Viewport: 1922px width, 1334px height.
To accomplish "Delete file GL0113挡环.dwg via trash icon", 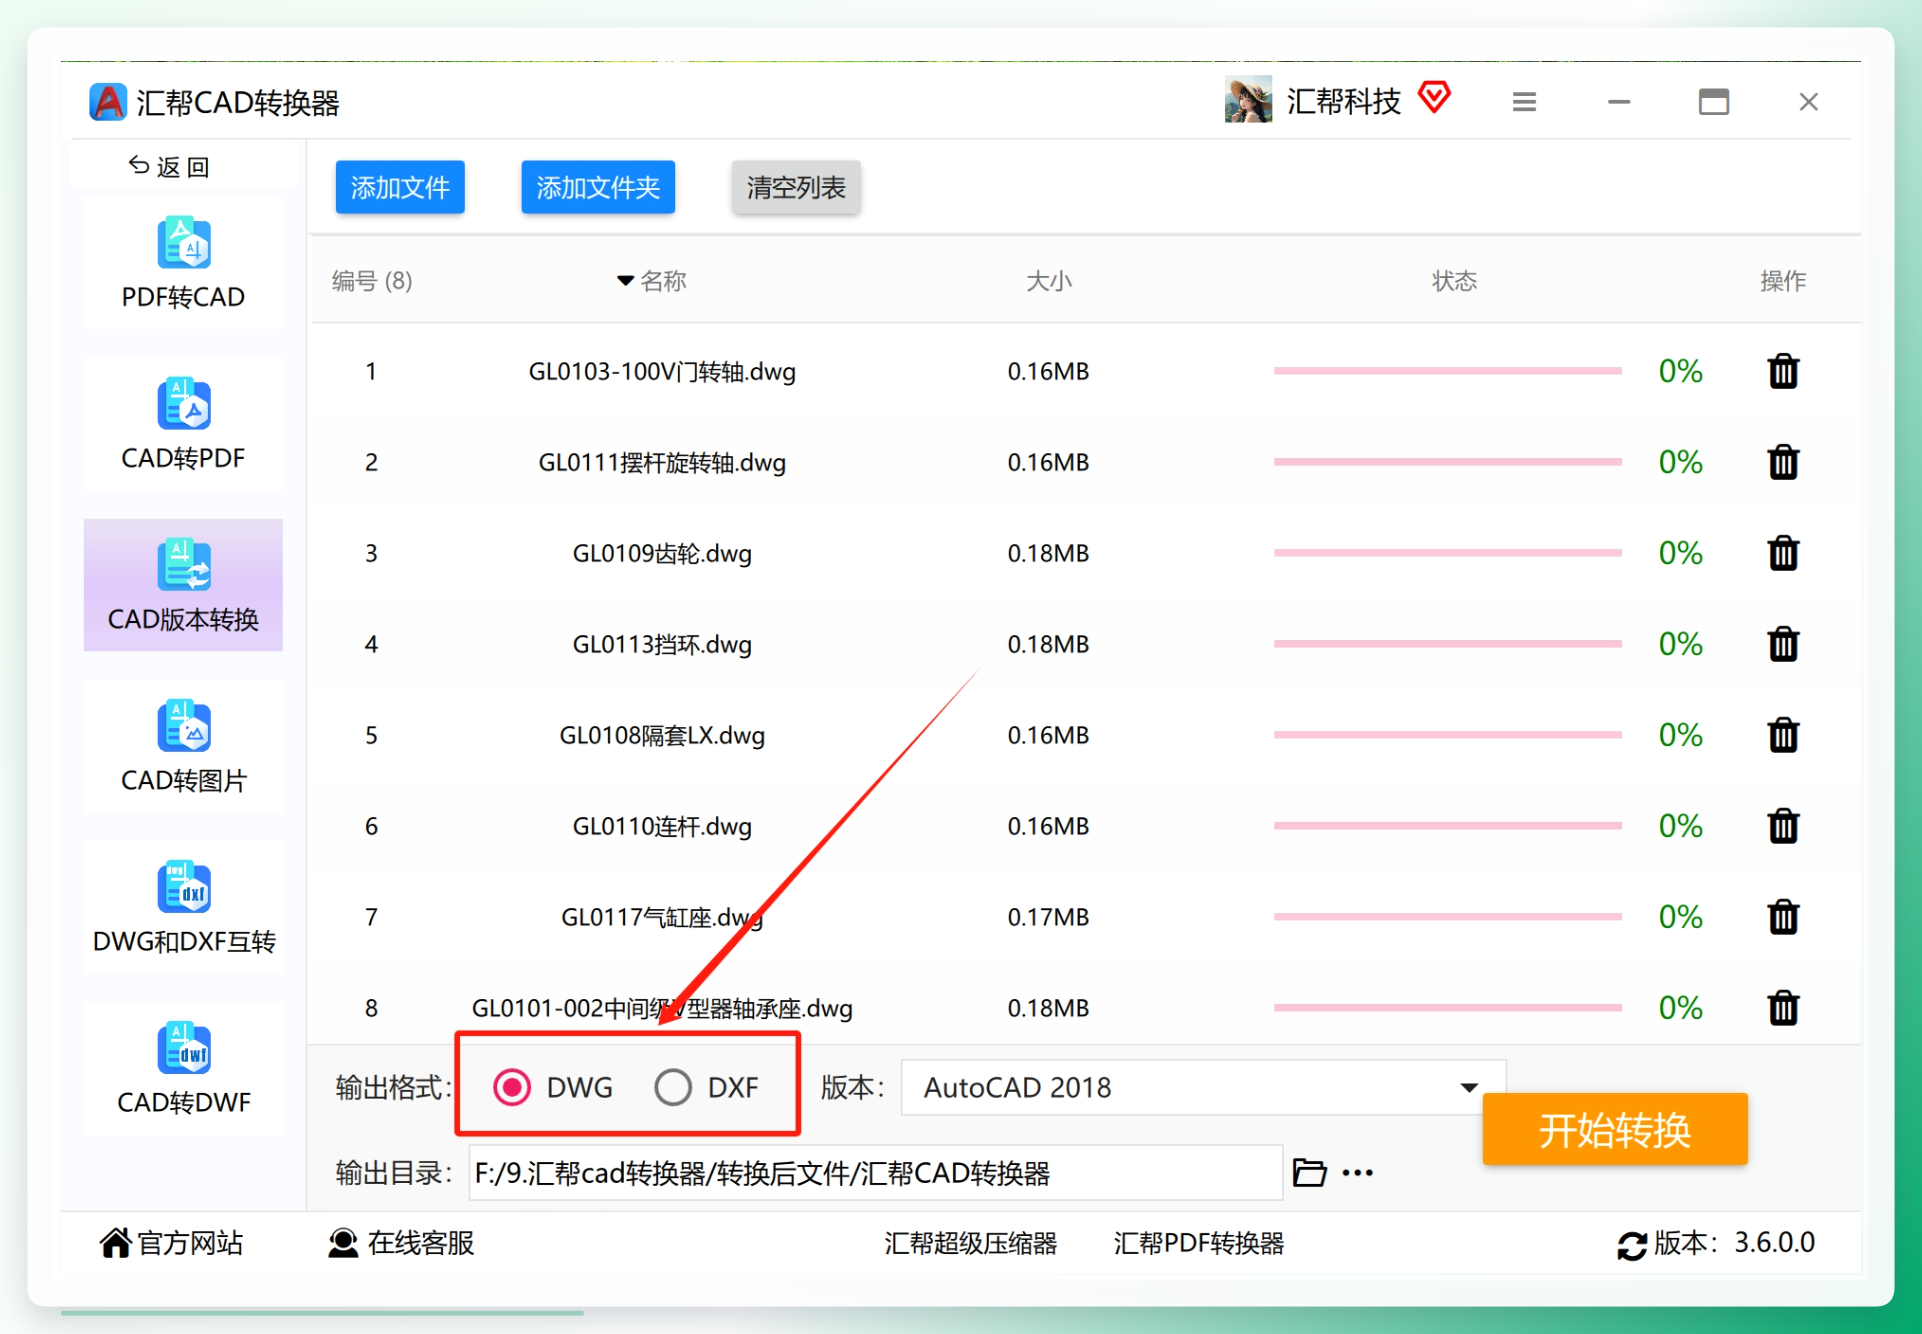I will coord(1783,644).
